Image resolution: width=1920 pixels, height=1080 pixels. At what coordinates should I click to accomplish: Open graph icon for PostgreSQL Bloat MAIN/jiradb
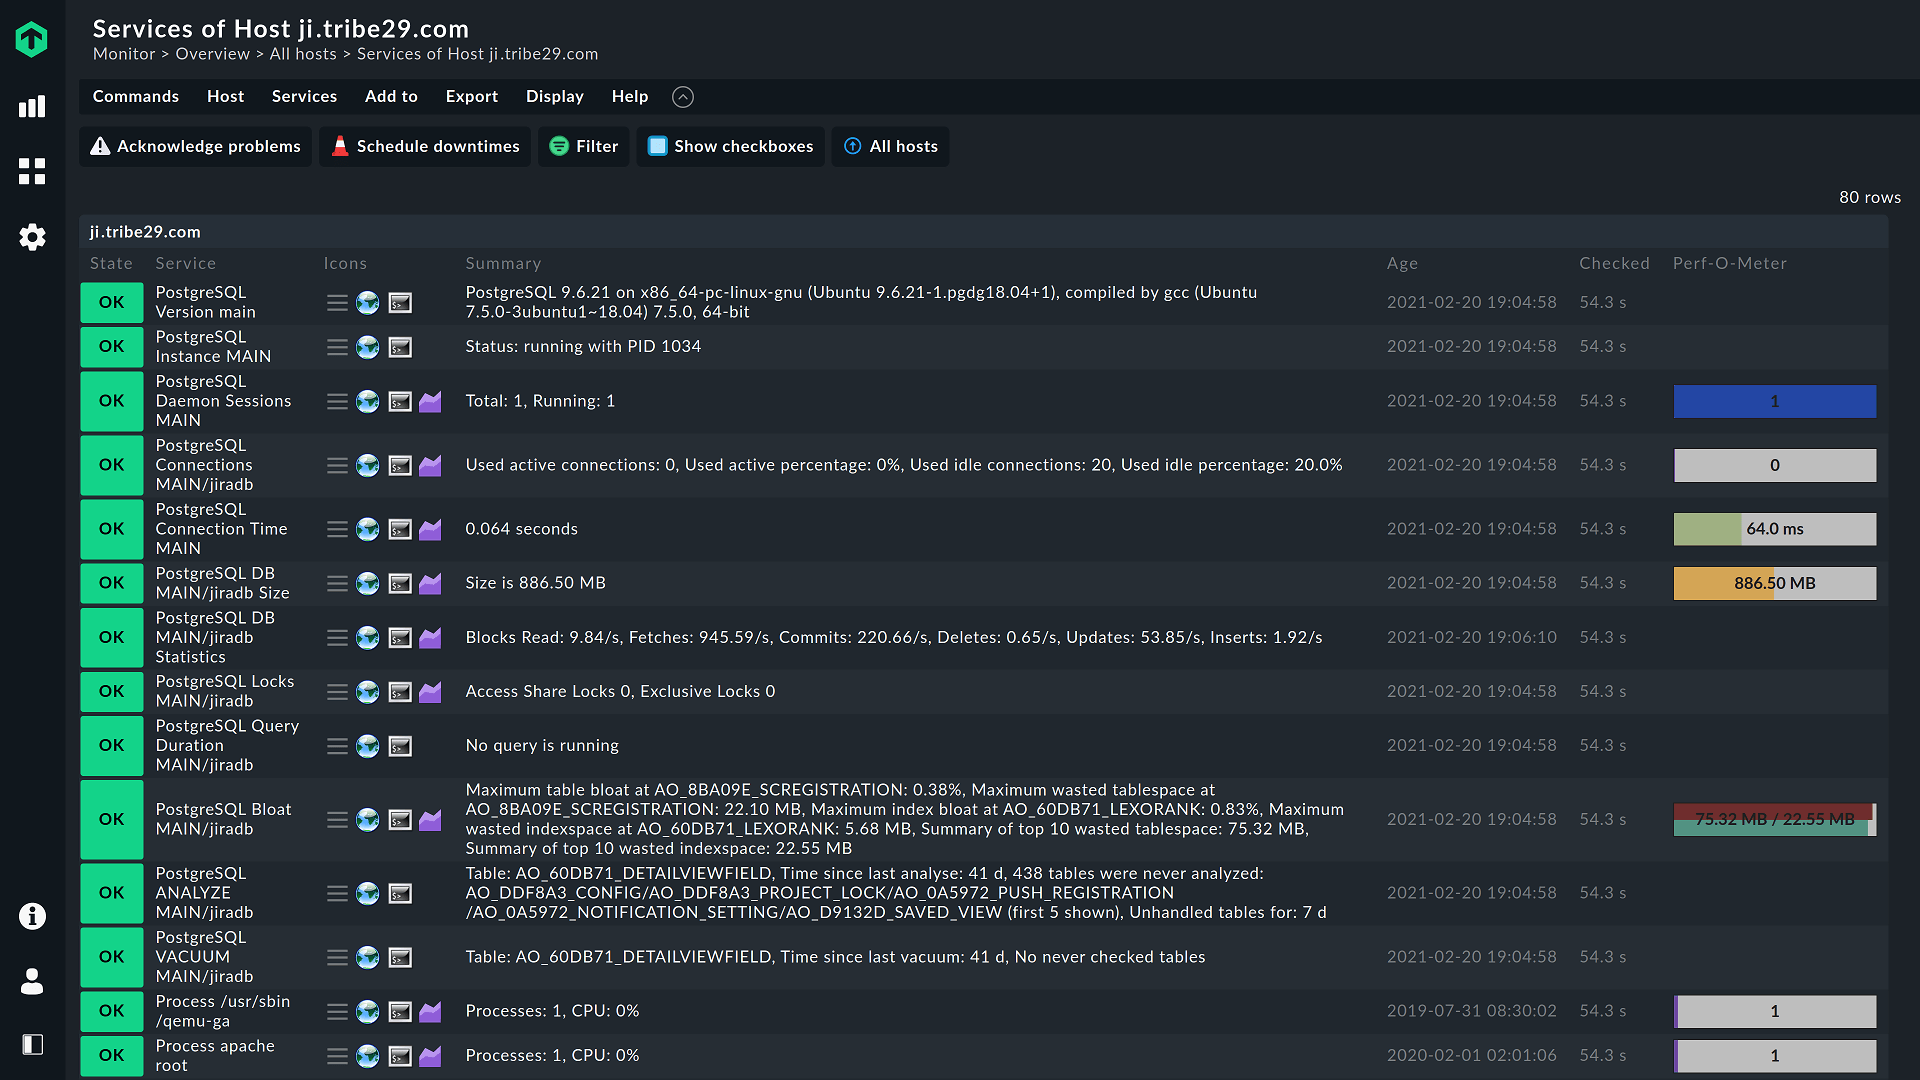coord(430,819)
